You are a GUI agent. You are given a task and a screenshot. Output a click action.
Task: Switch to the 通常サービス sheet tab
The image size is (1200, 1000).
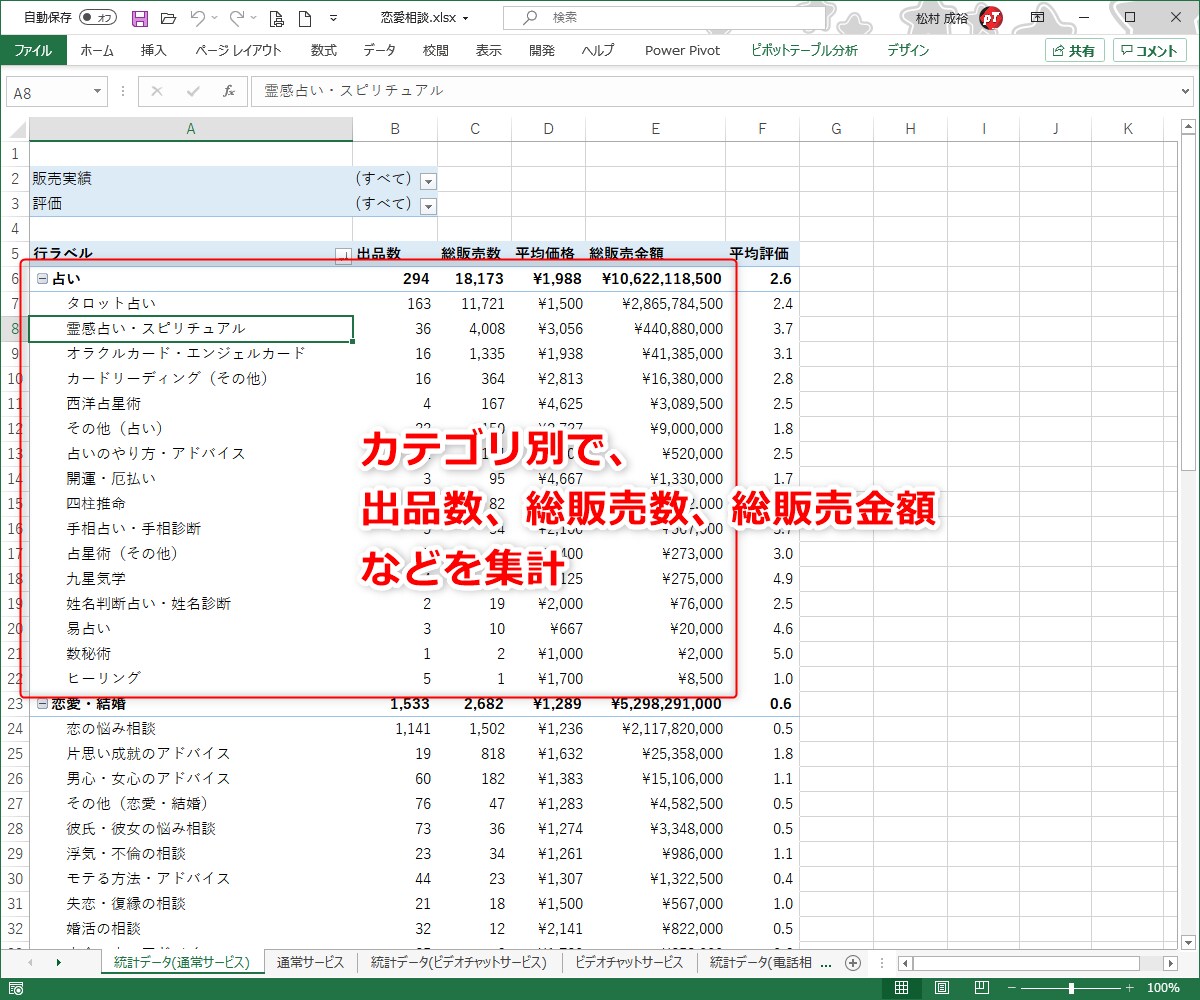pos(311,963)
